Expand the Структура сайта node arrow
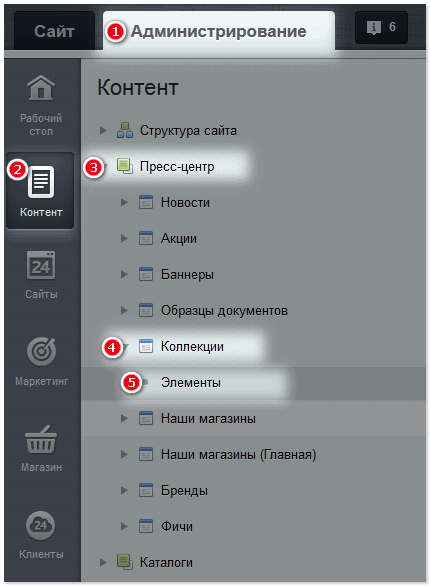431x587 pixels. 103,131
